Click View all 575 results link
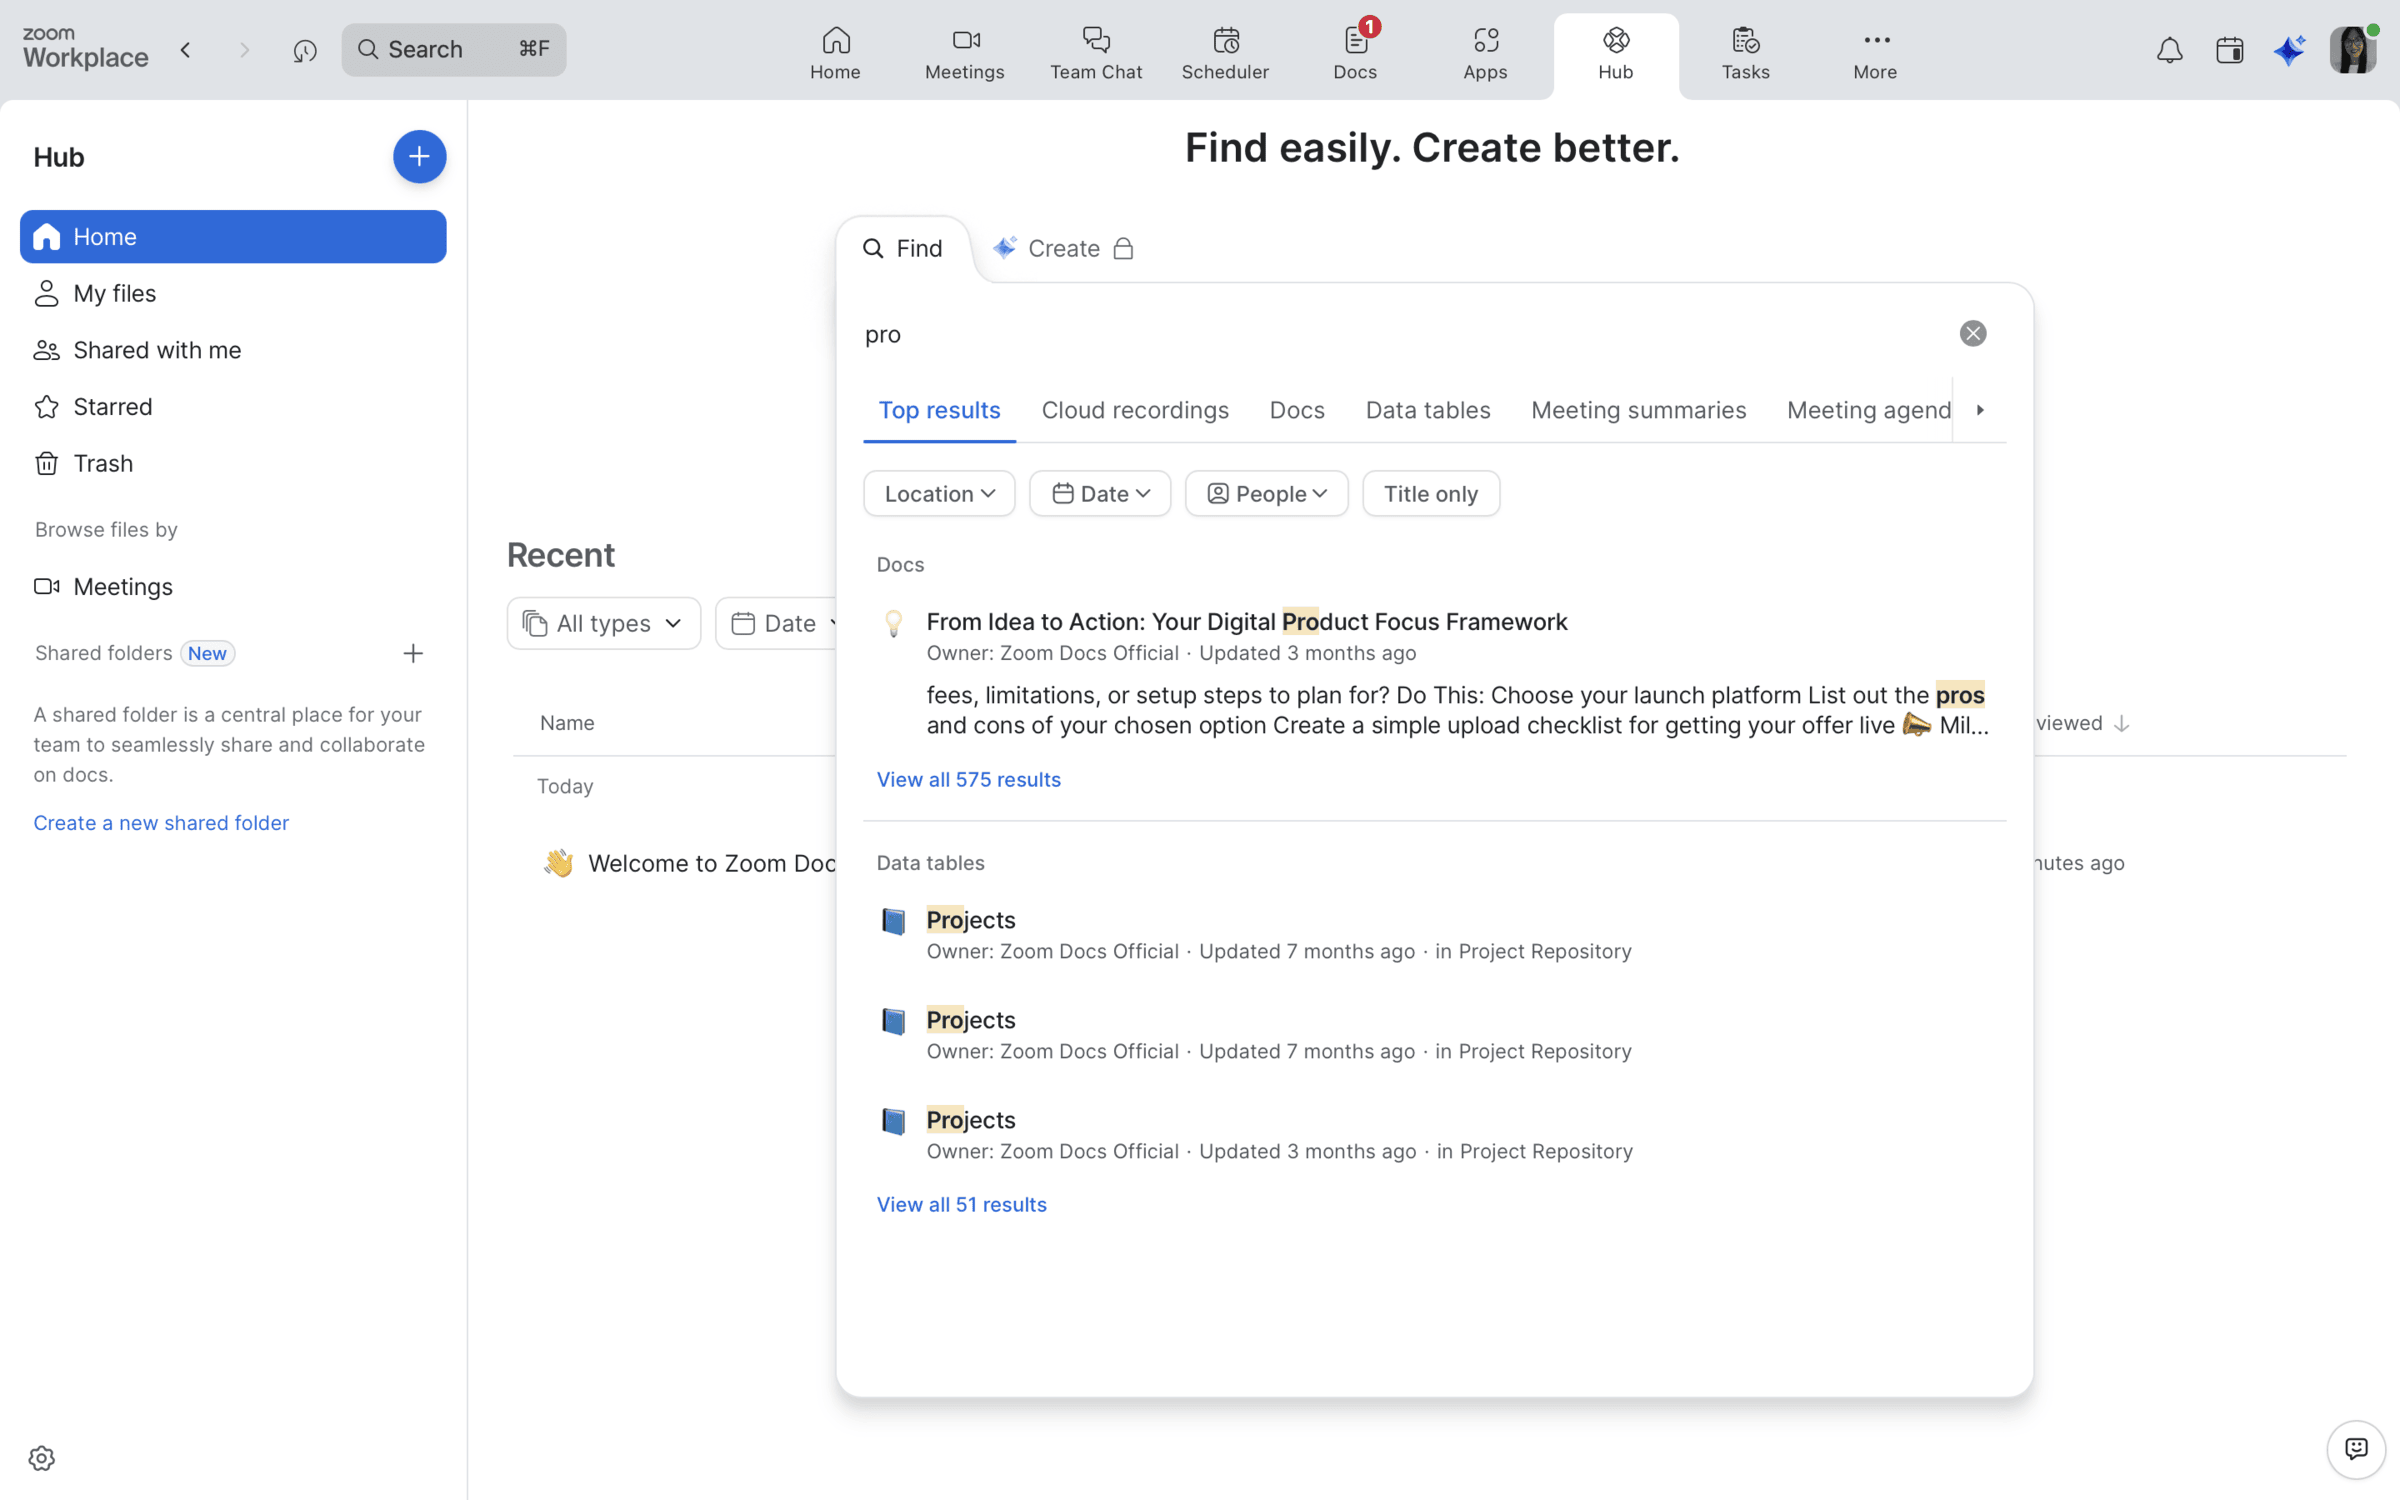The image size is (2400, 1500). coord(968,779)
